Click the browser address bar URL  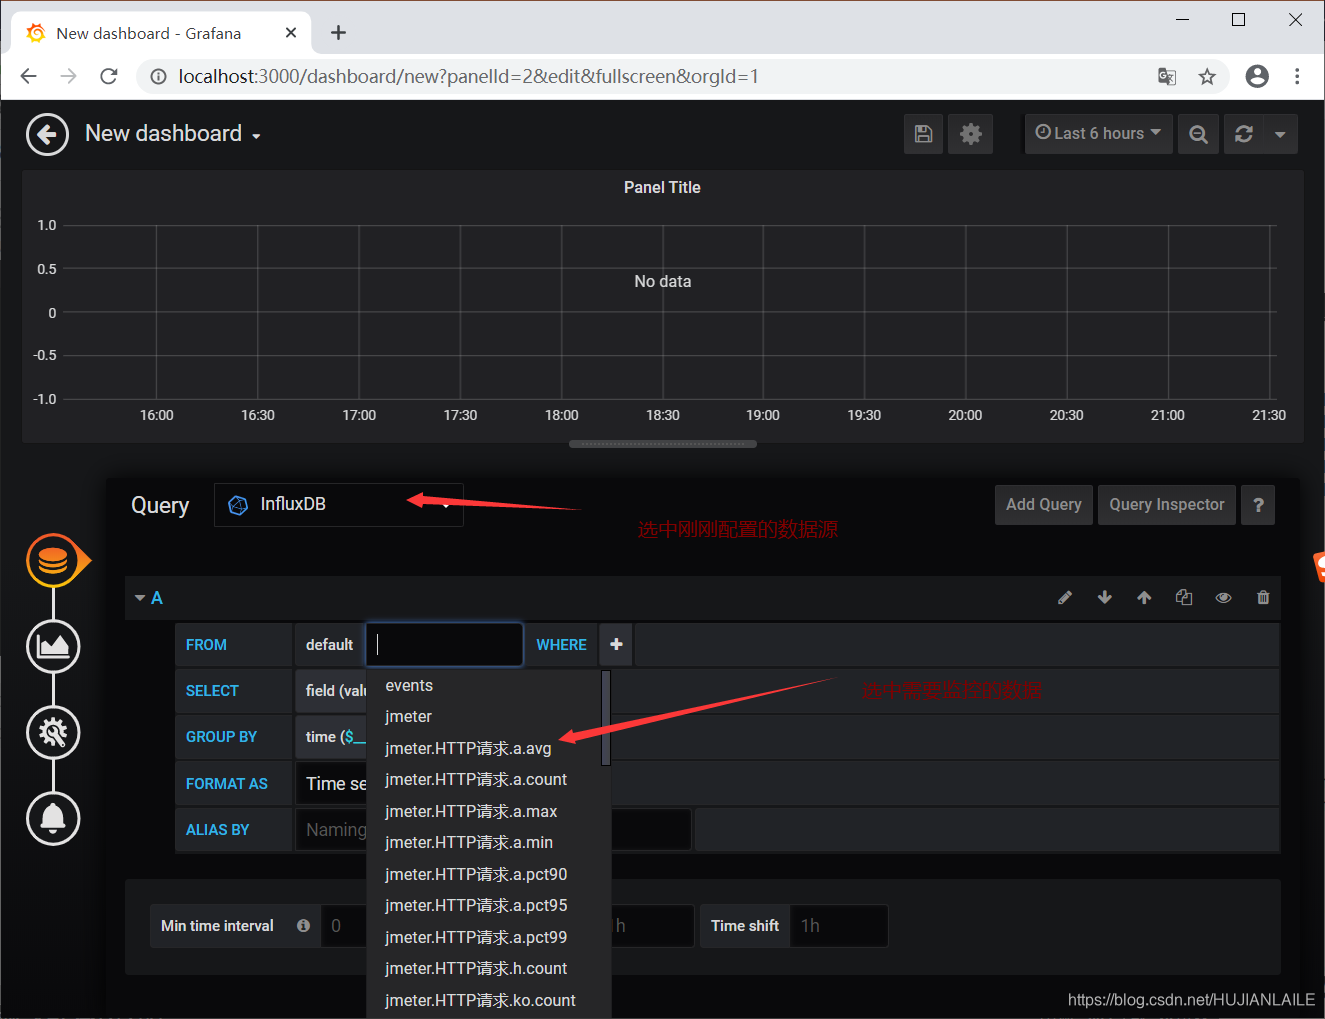[x=468, y=77]
